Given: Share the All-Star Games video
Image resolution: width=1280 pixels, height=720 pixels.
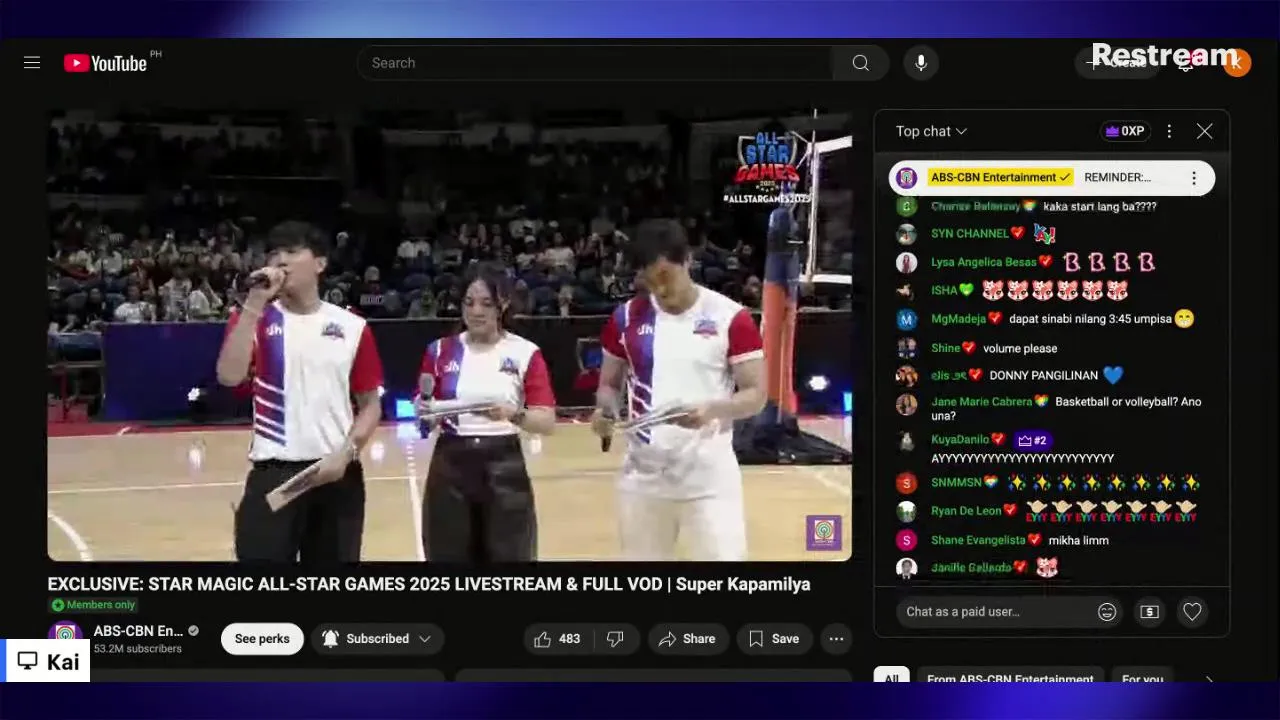Looking at the screenshot, I should 688,639.
